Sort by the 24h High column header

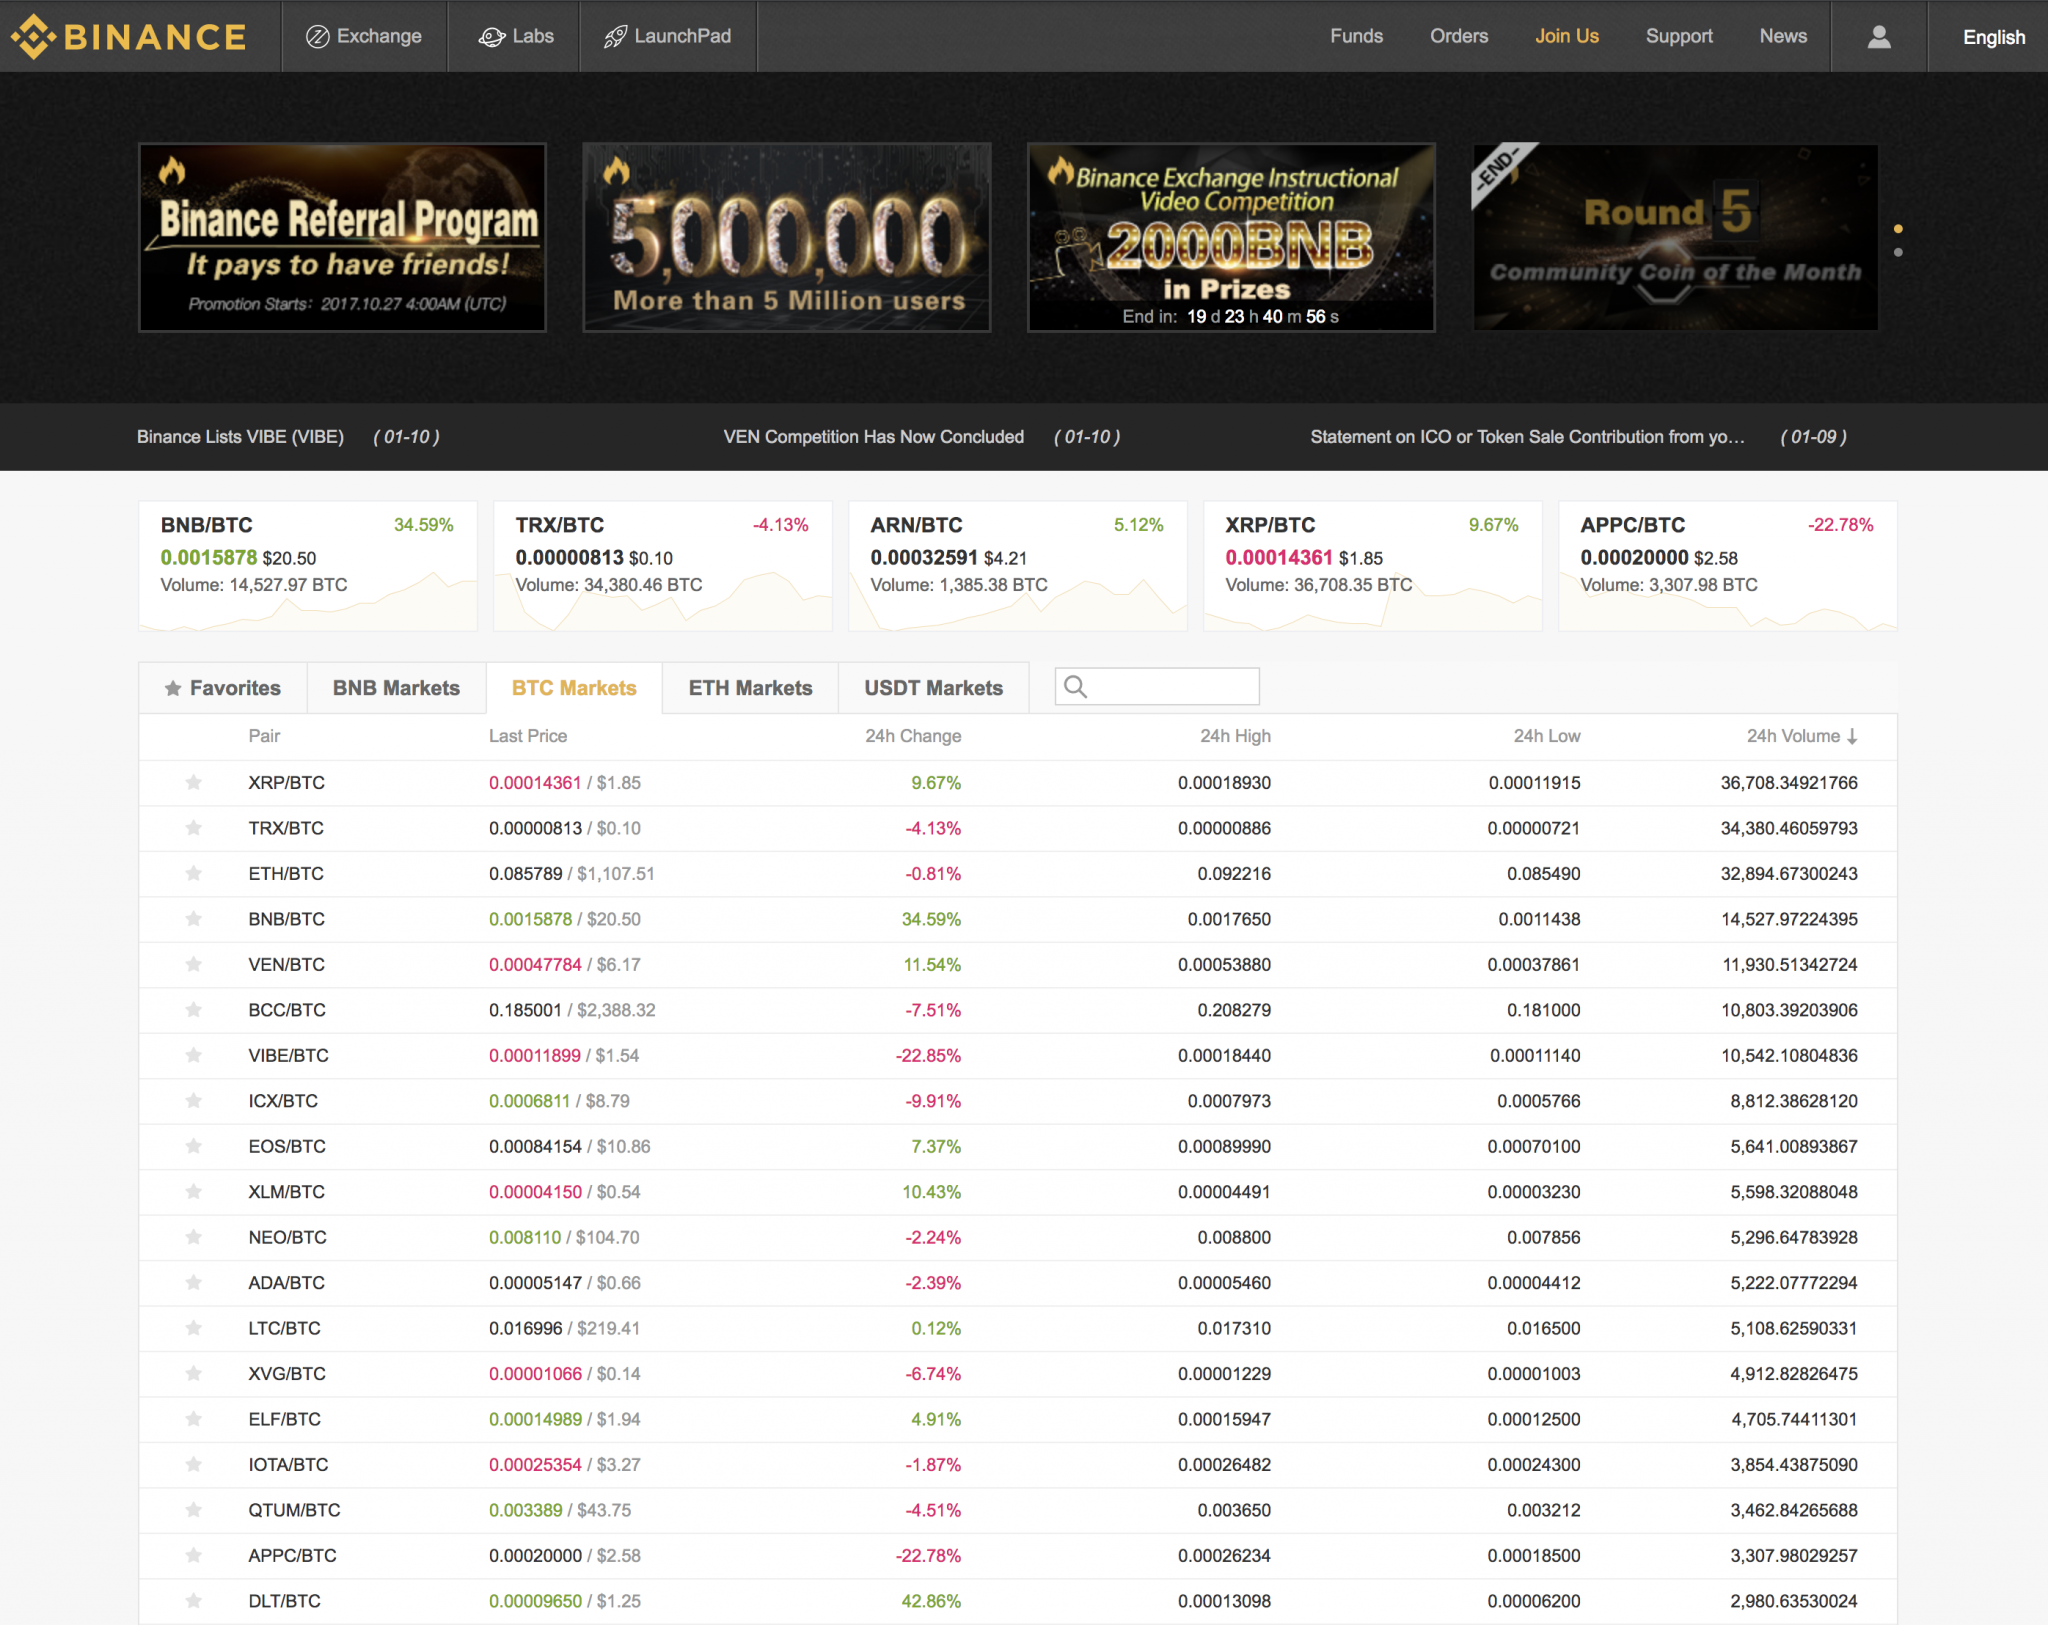[x=1235, y=736]
